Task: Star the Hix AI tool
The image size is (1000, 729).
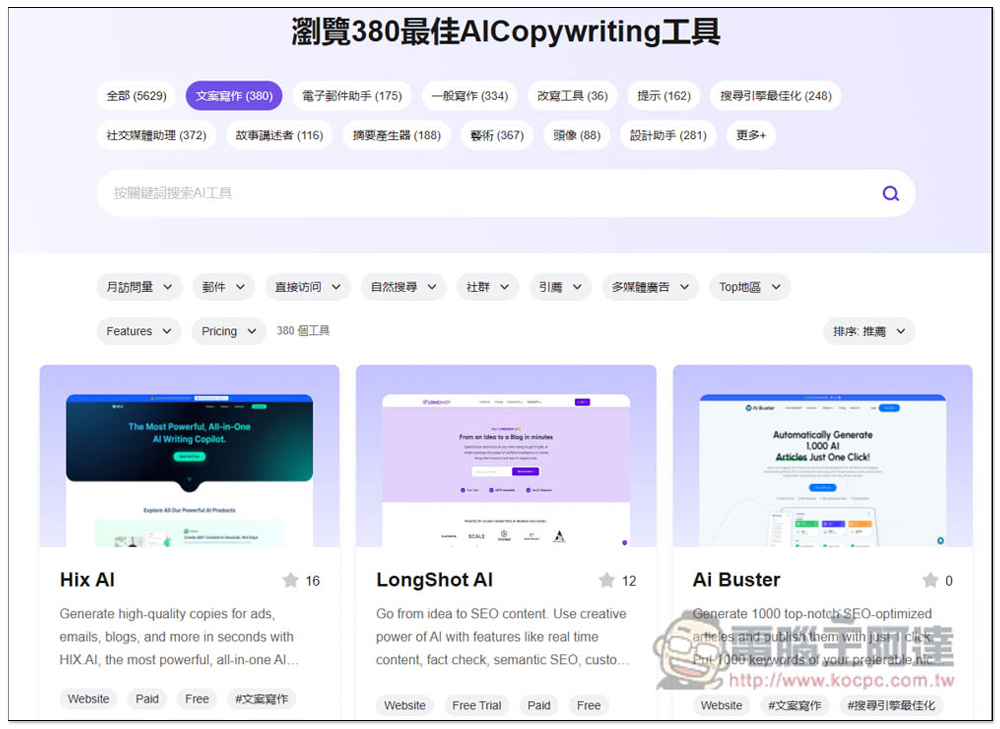Action: click(x=290, y=580)
